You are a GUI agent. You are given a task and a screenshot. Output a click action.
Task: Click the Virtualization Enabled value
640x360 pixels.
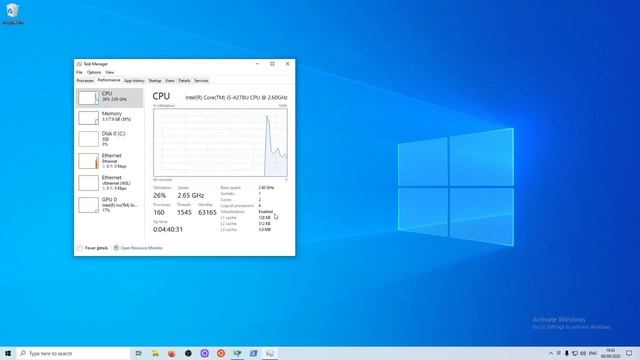point(266,212)
